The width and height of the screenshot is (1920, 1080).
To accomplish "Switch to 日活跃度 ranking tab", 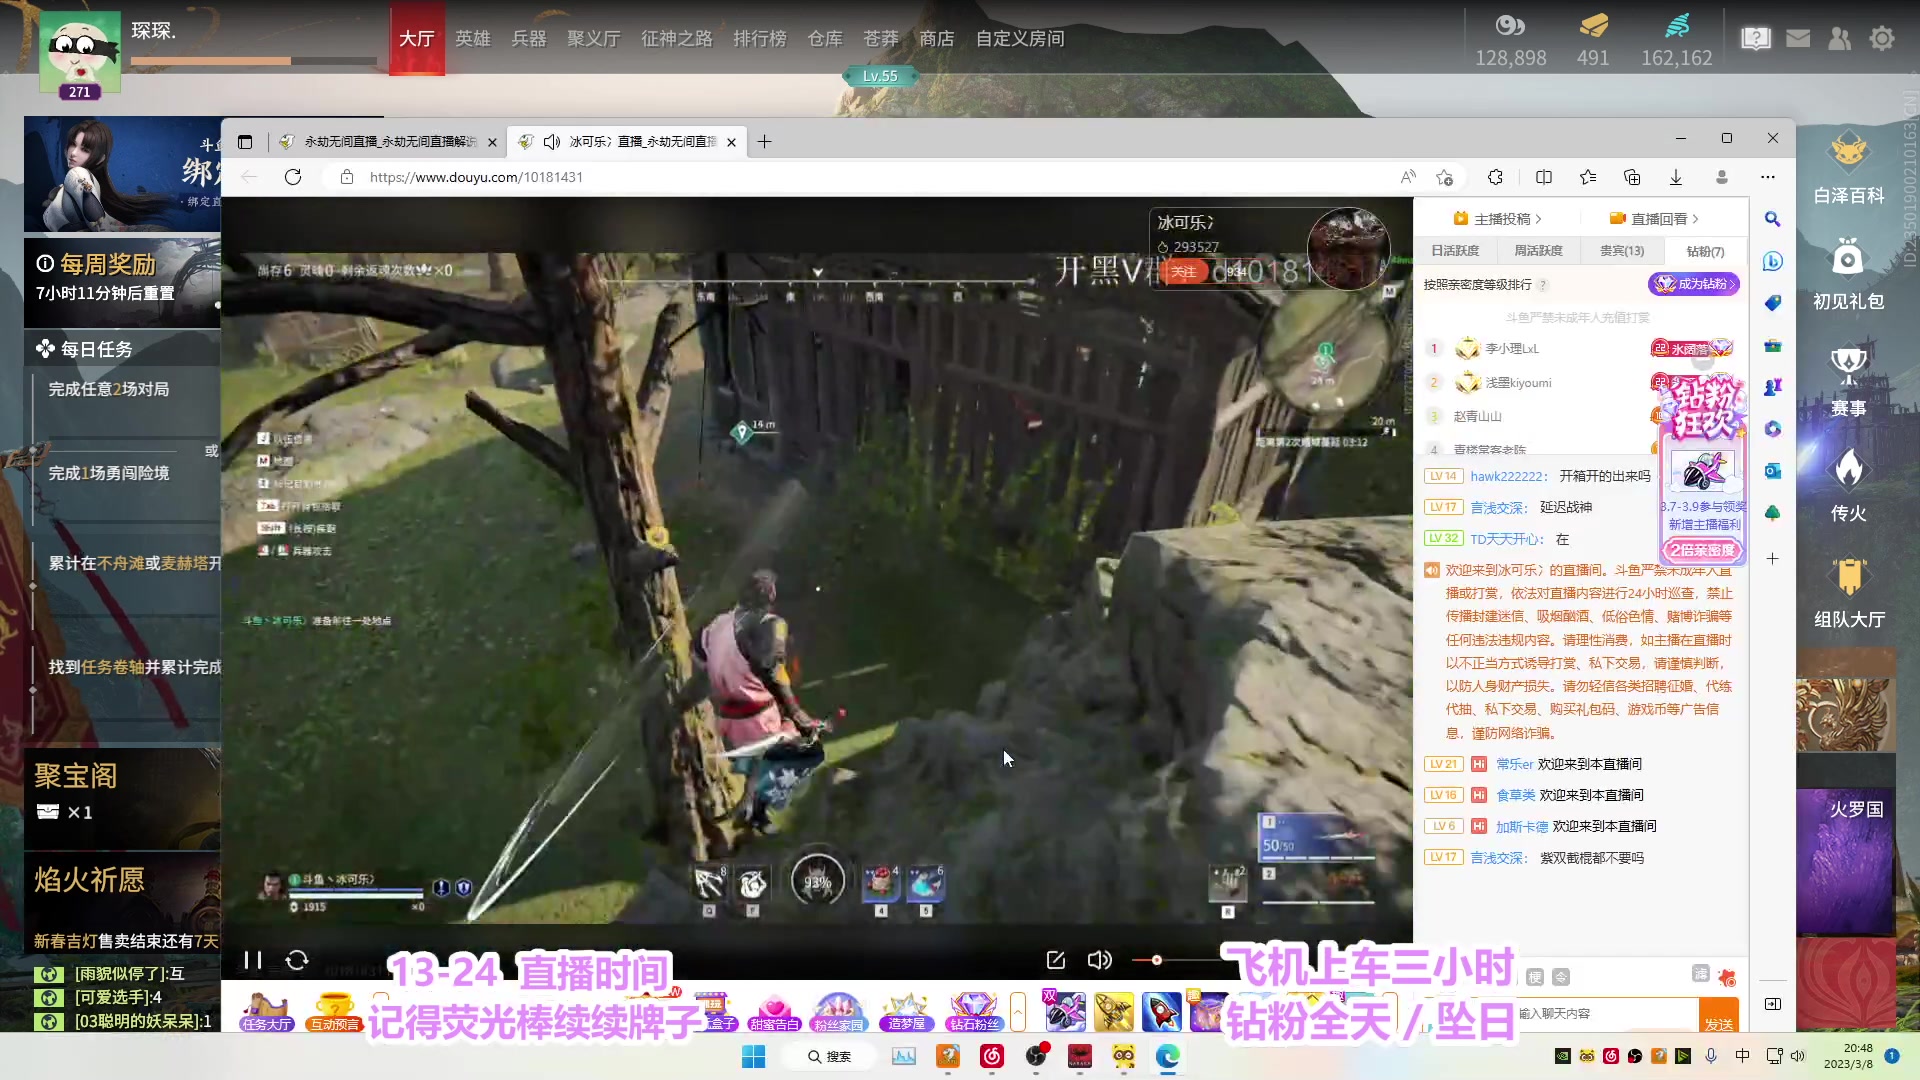I will coord(1455,251).
